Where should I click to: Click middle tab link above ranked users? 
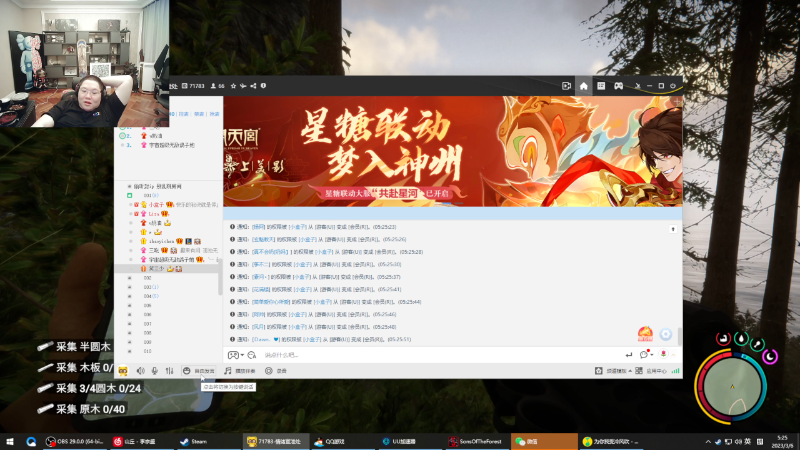[x=199, y=114]
